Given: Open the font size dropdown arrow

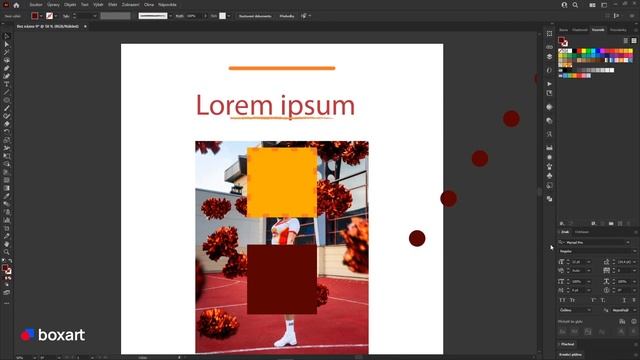Looking at the screenshot, I should tap(589, 262).
